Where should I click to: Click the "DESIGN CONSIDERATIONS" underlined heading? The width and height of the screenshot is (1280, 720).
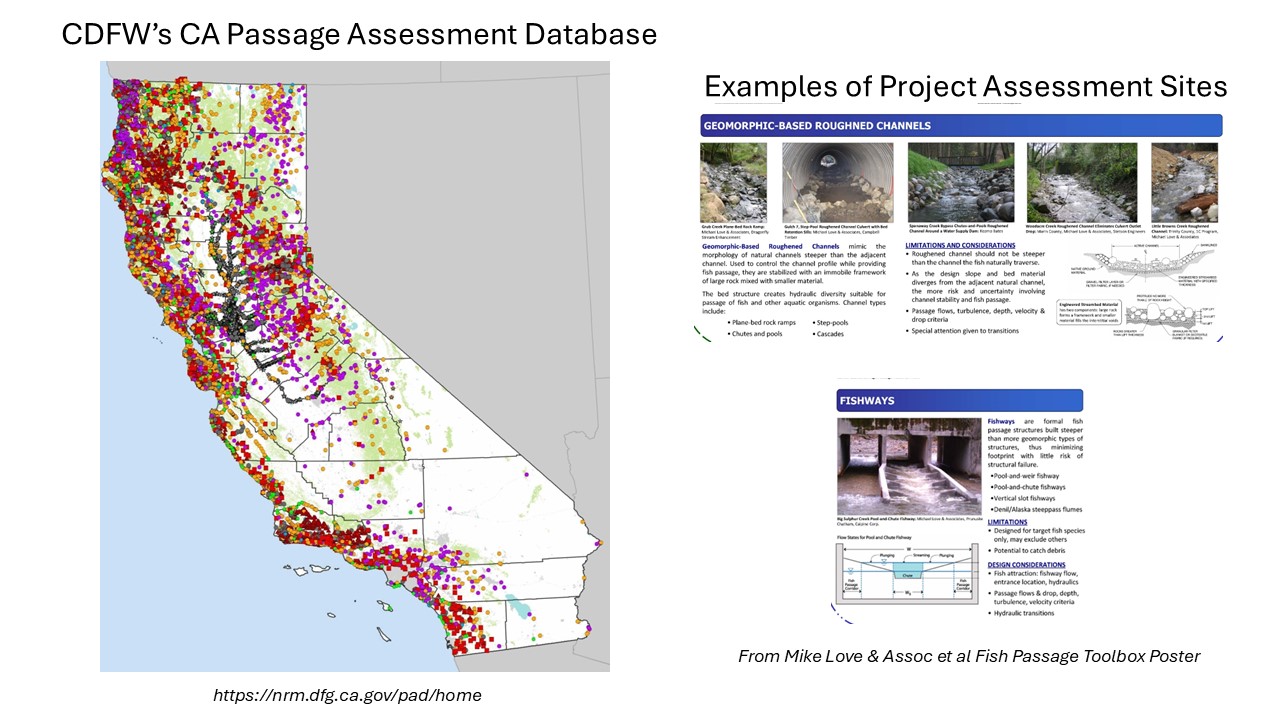tap(1026, 565)
